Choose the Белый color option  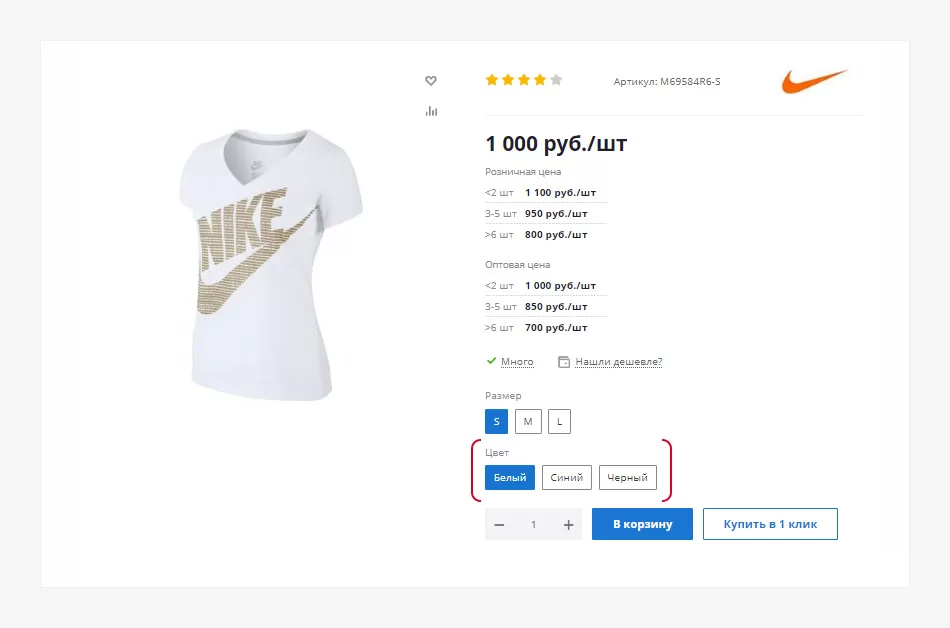tap(510, 477)
